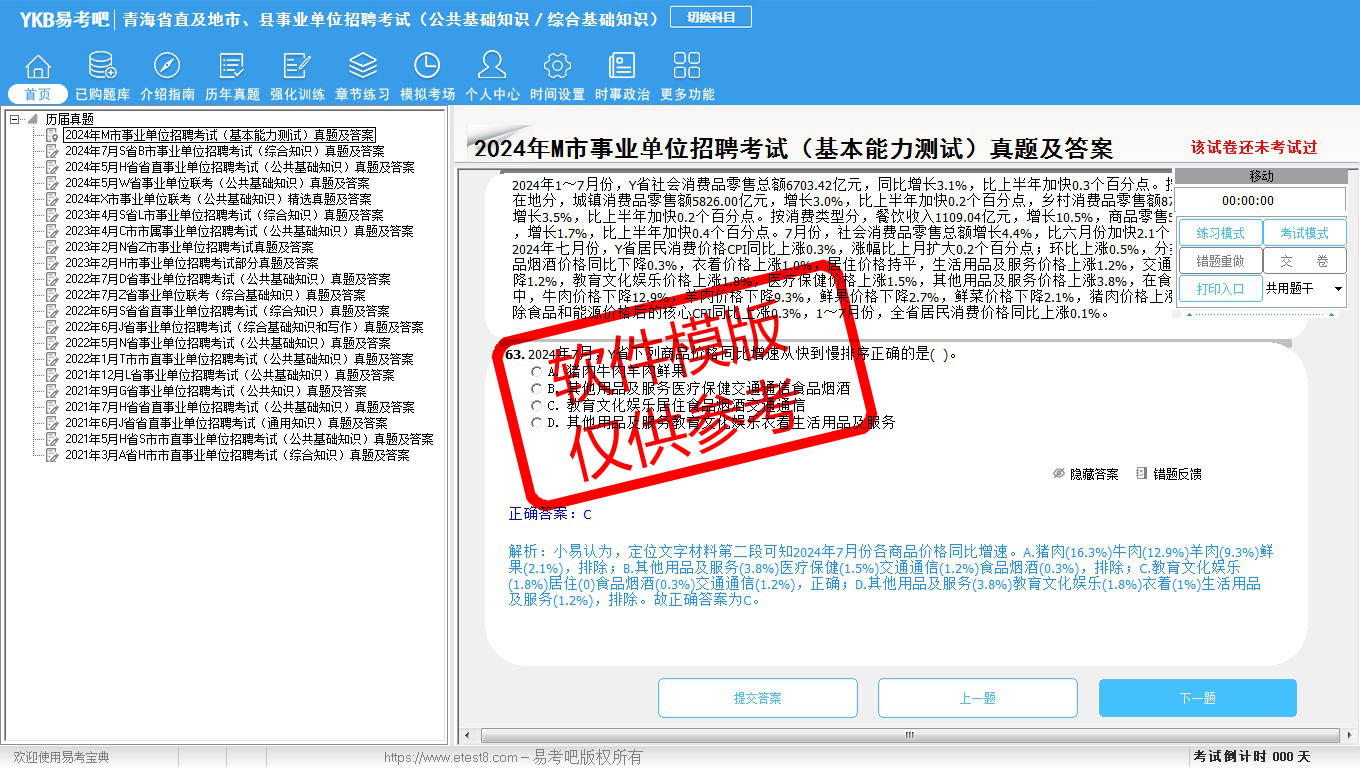
Task: Open 2024年7月S省B市 exam tree item
Action: 224,151
